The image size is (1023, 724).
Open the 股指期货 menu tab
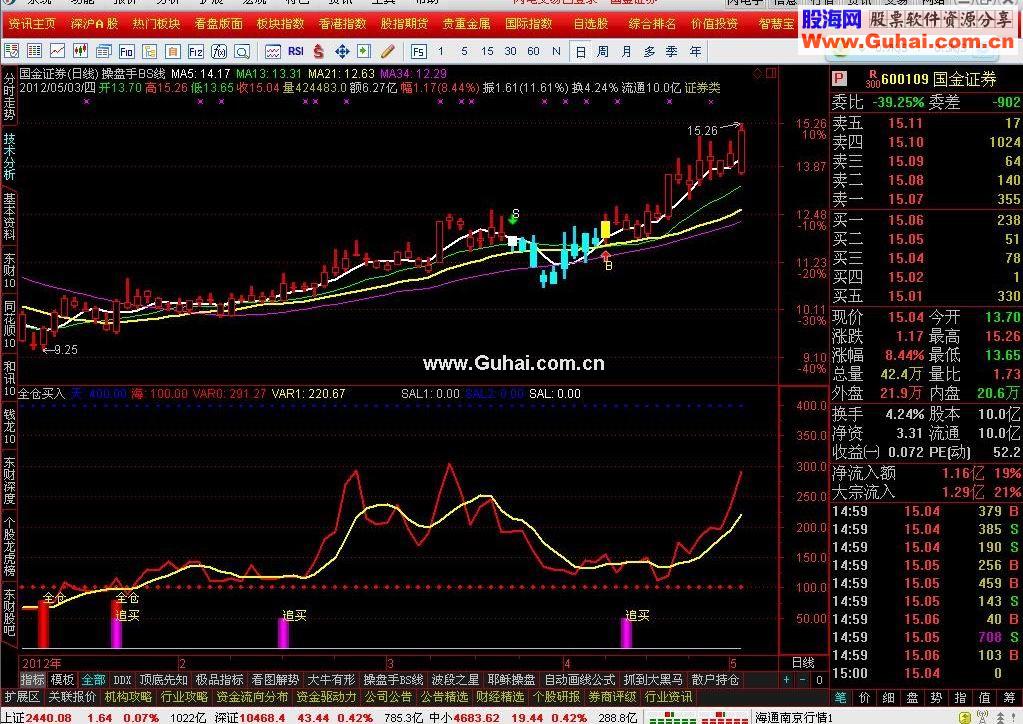tap(405, 24)
